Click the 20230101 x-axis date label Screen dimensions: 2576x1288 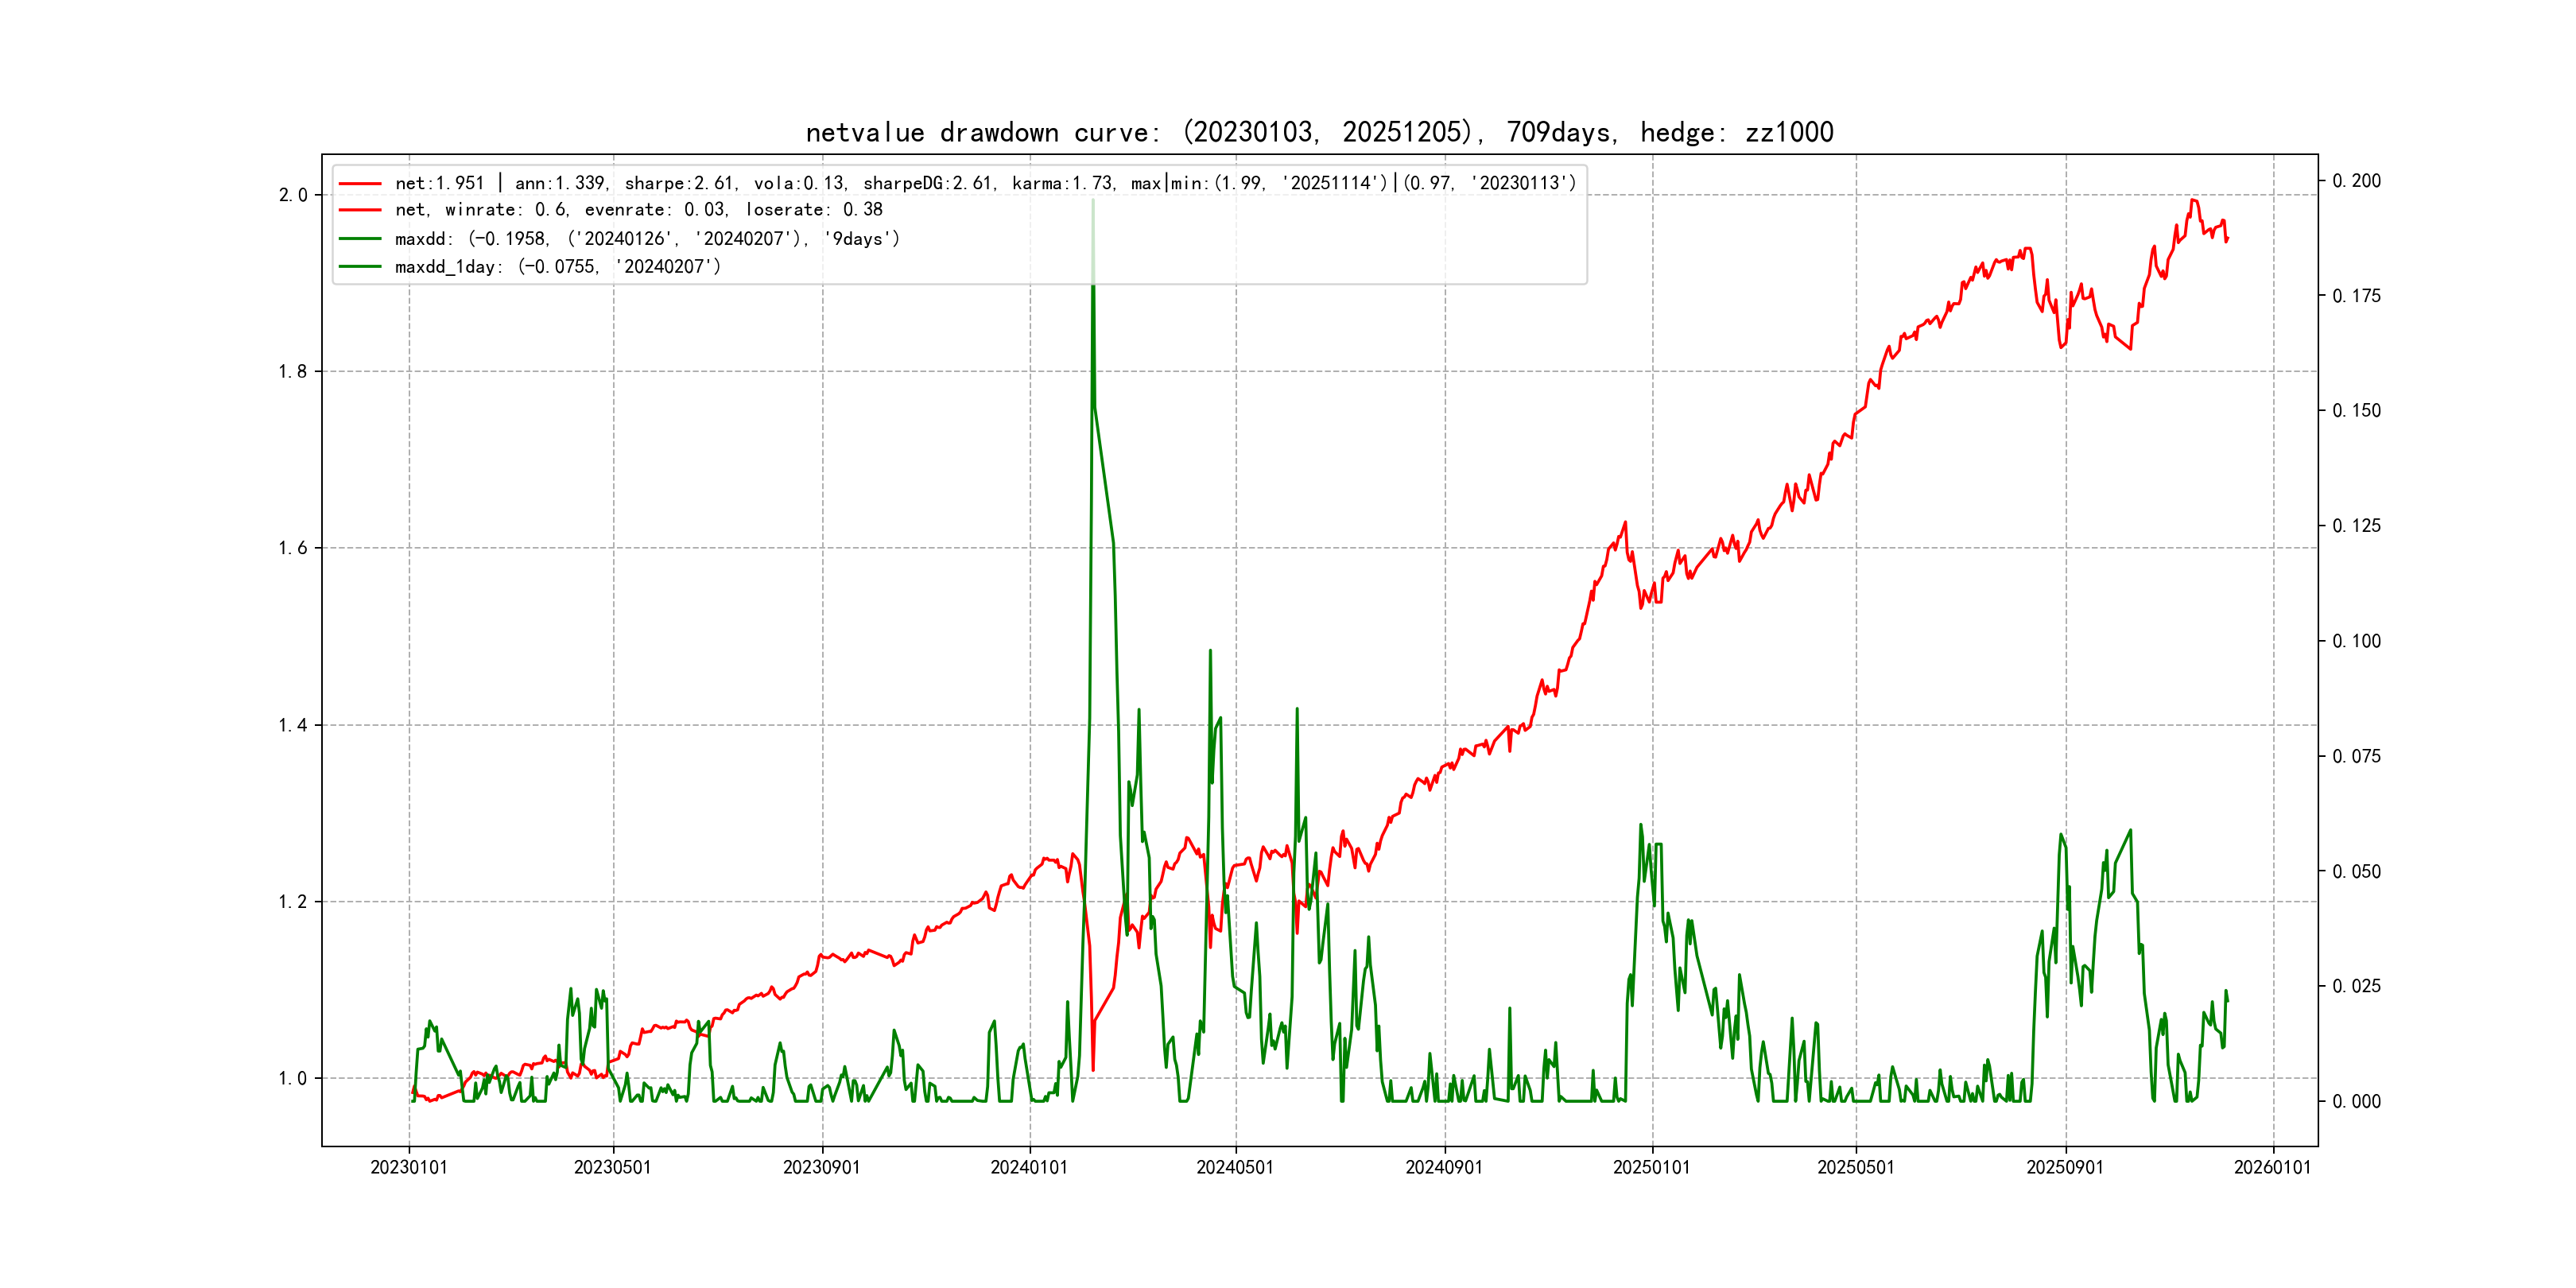[x=409, y=1167]
